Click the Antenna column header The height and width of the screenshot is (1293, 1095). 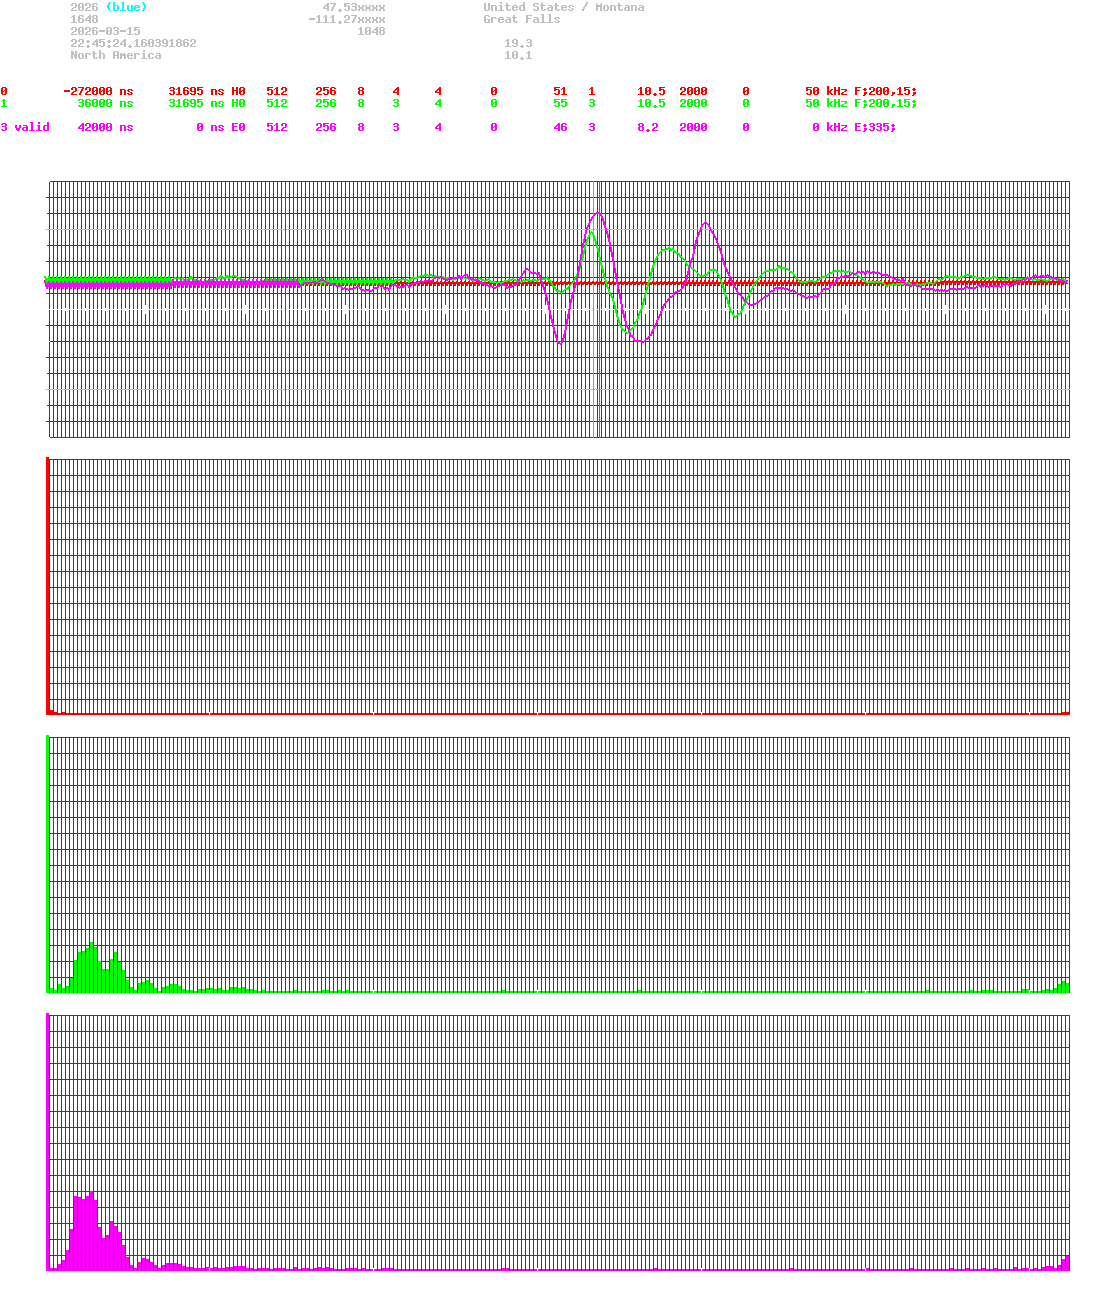click(879, 79)
